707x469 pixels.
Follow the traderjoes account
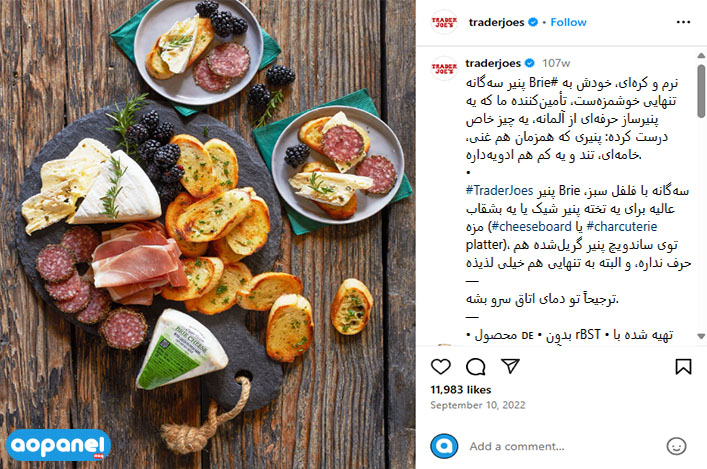tap(568, 22)
